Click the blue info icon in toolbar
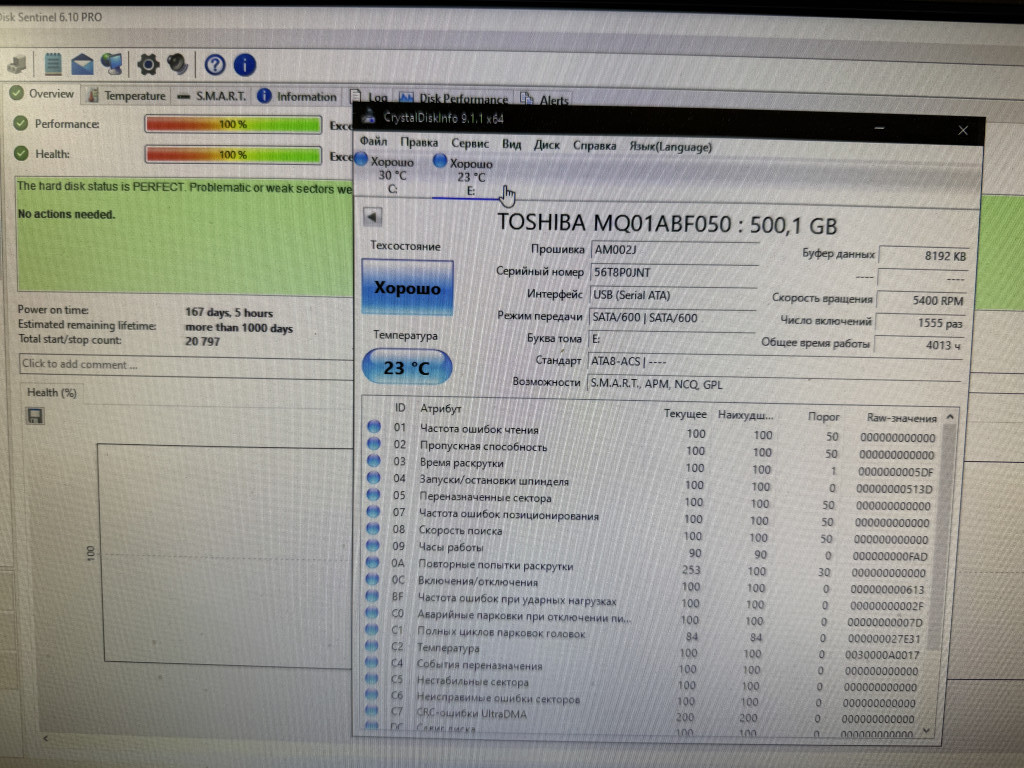The width and height of the screenshot is (1024, 768). [x=244, y=66]
